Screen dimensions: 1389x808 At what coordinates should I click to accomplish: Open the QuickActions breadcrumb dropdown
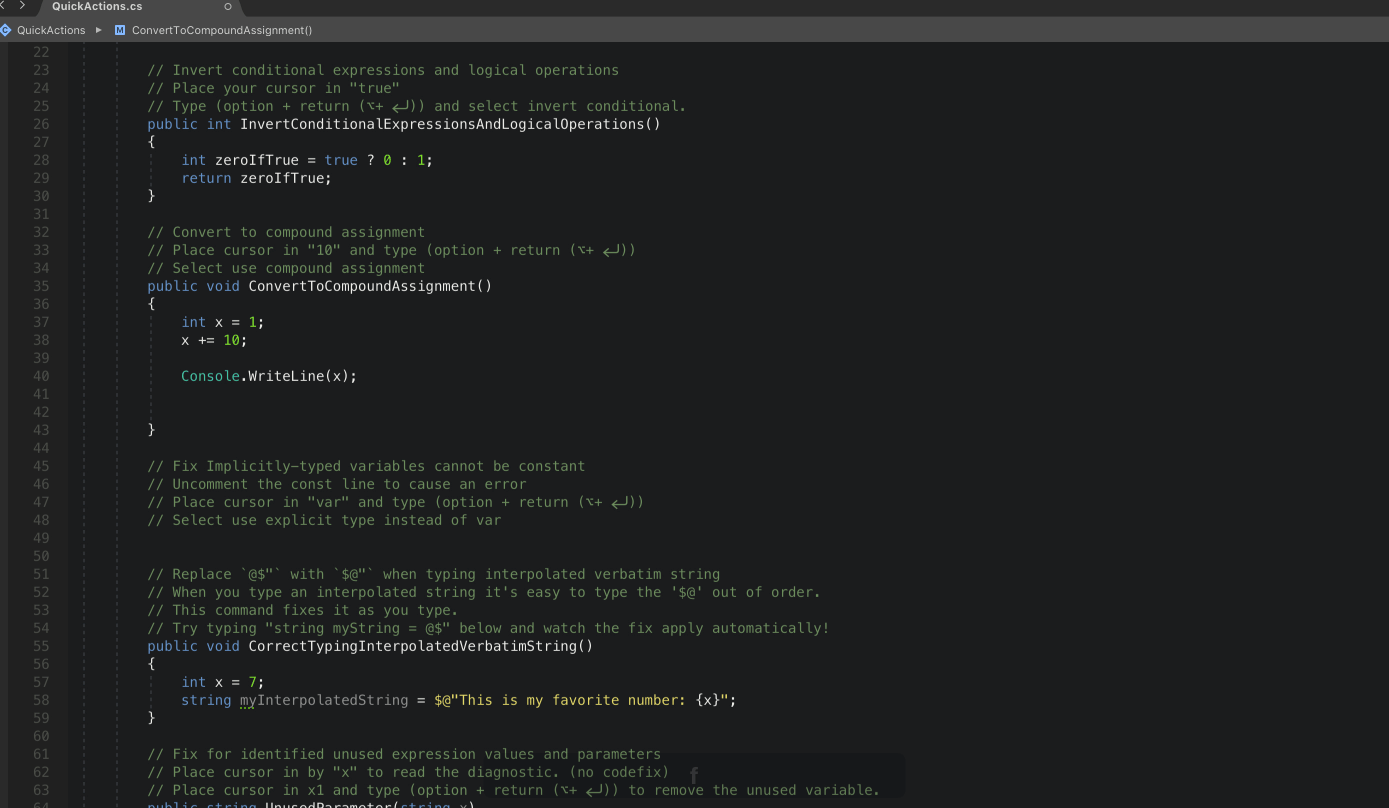[51, 30]
